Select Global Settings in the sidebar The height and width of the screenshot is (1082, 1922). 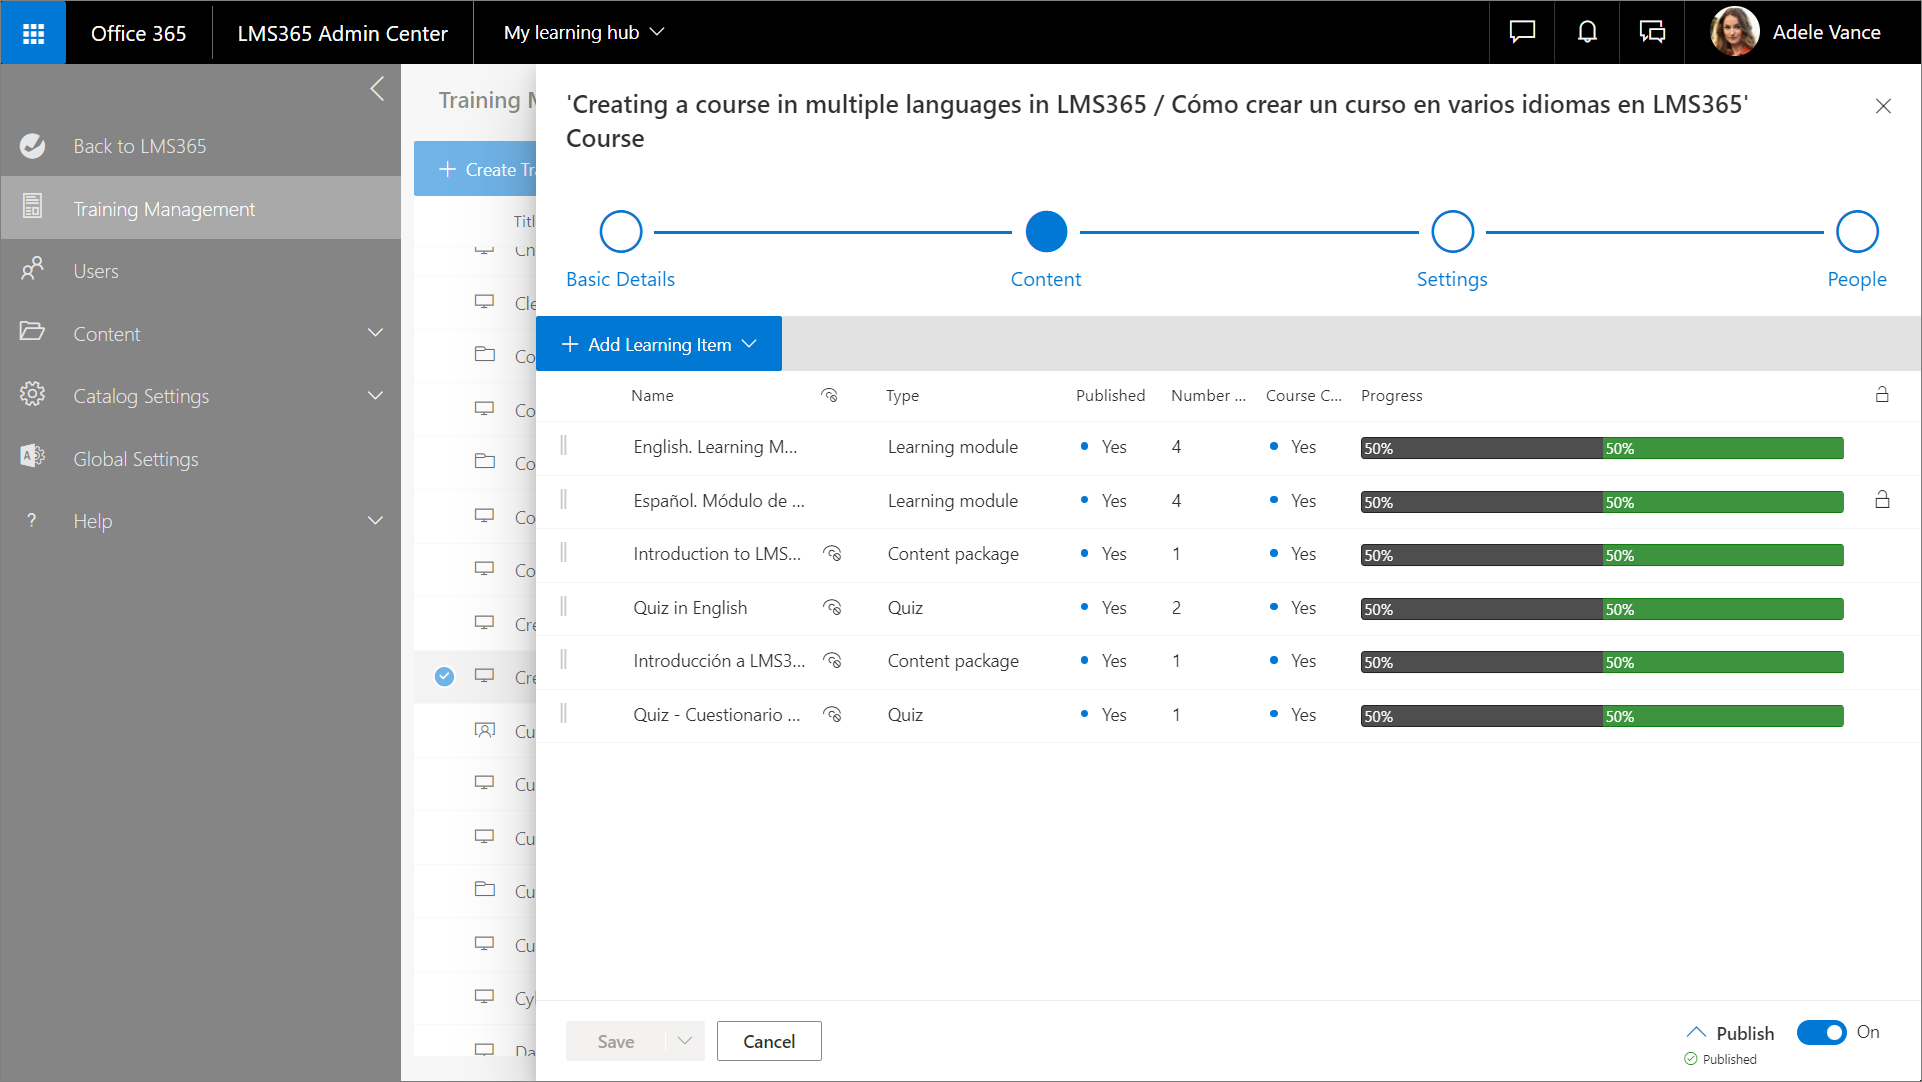[136, 459]
